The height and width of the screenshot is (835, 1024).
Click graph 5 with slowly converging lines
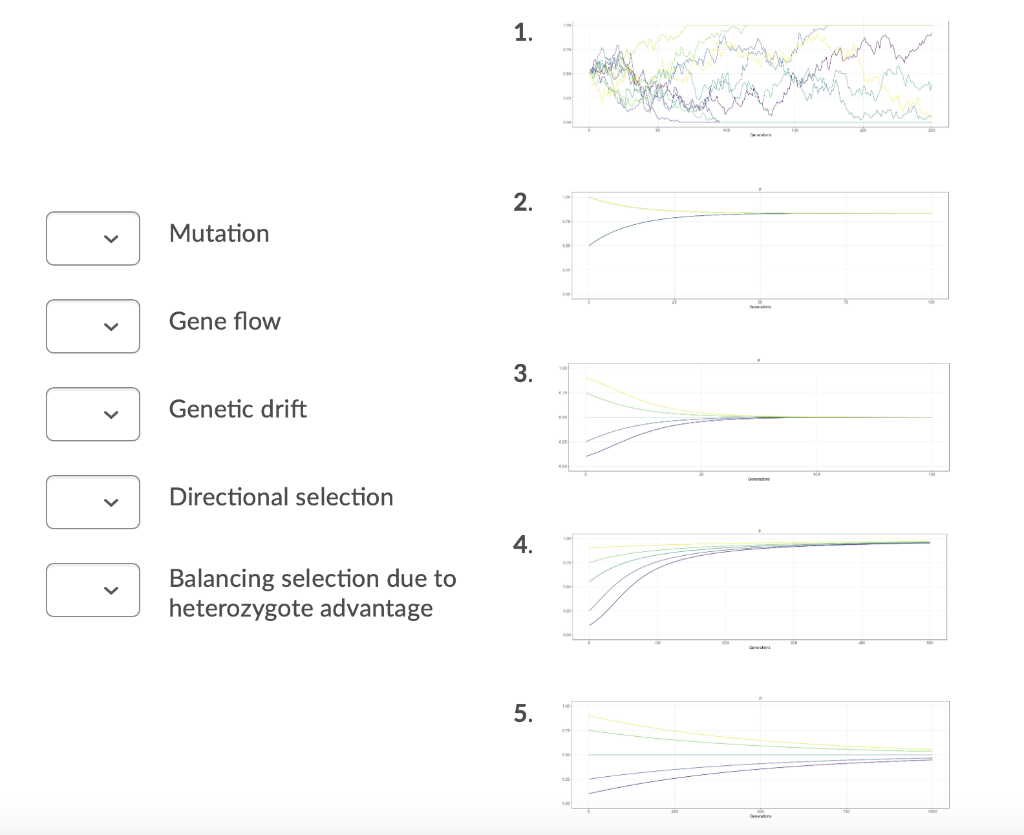(x=755, y=753)
